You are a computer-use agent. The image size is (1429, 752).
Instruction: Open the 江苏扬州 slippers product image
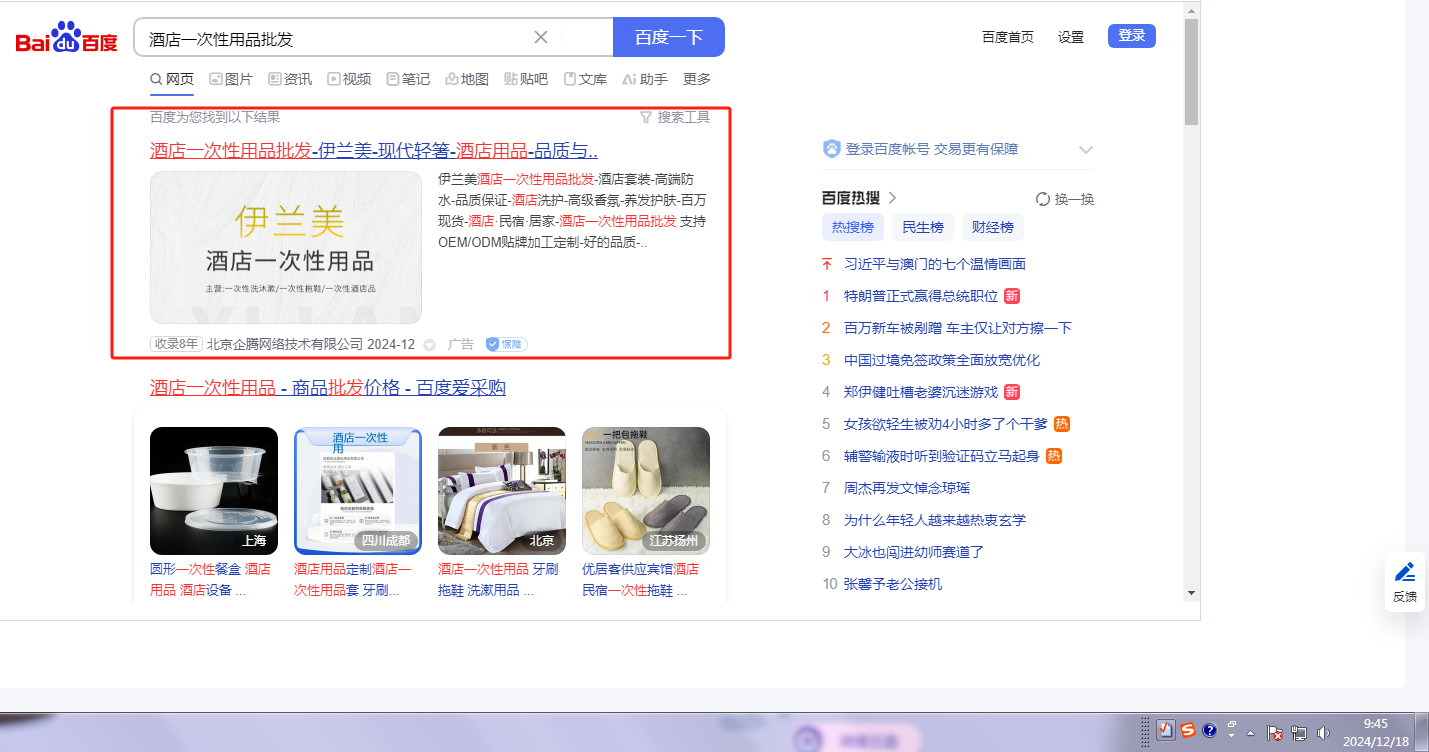coord(646,491)
